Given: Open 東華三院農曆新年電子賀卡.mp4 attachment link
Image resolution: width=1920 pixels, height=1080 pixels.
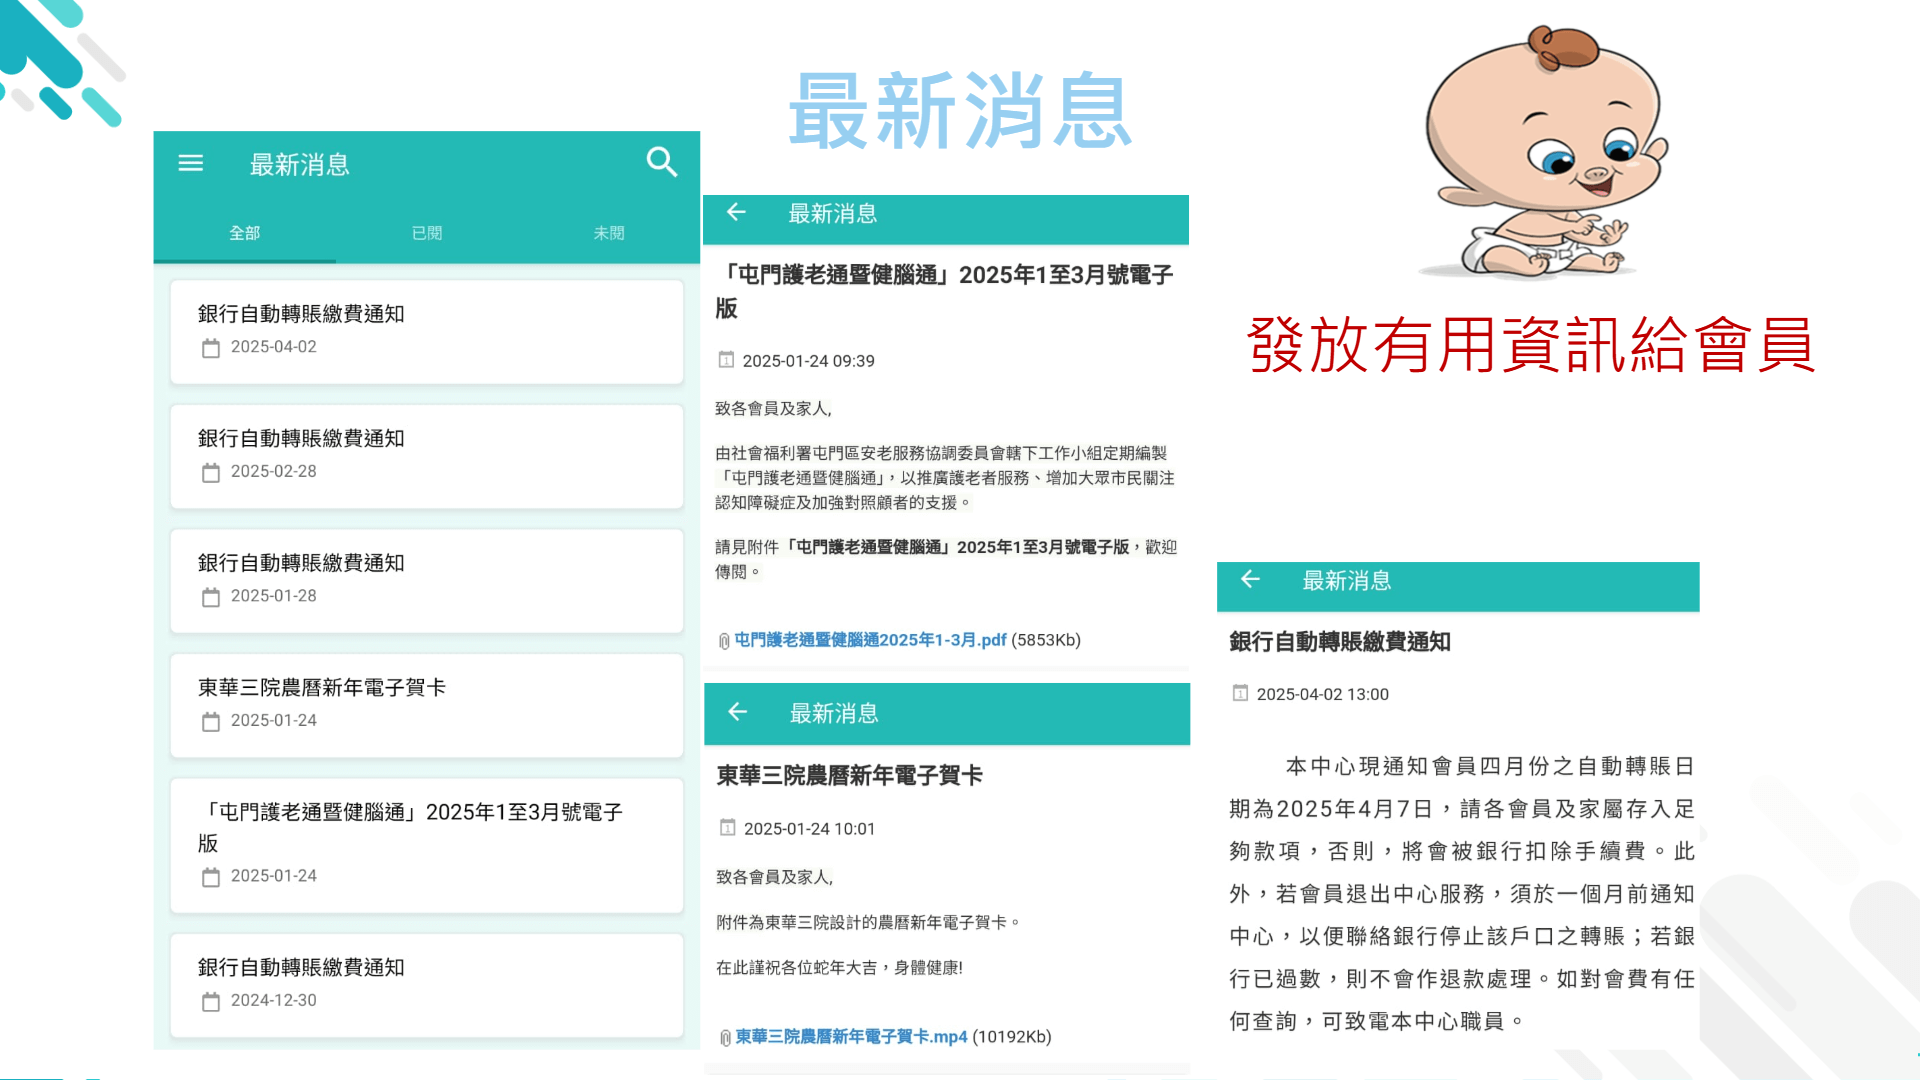Looking at the screenshot, I should pos(851,1037).
